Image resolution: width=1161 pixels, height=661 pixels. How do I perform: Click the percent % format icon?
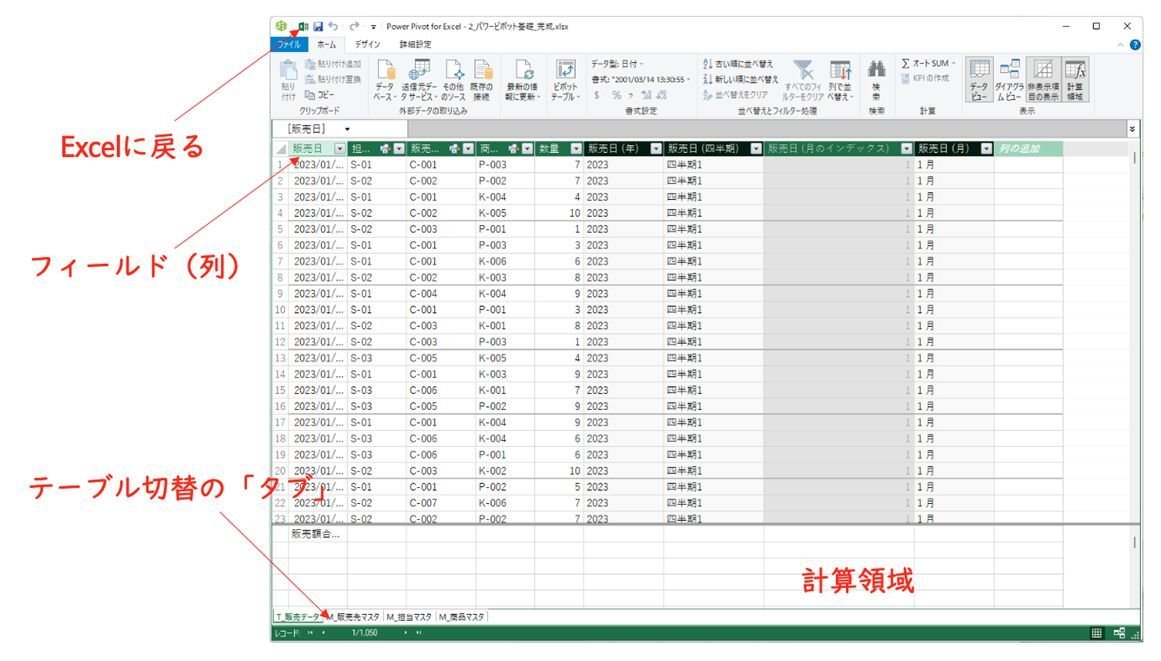(x=616, y=95)
